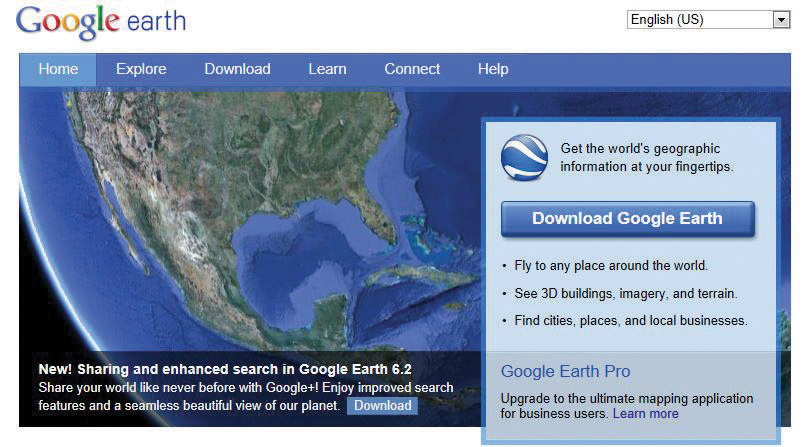Click the Download Google Earth button
The height and width of the screenshot is (447, 803).
[x=628, y=219]
